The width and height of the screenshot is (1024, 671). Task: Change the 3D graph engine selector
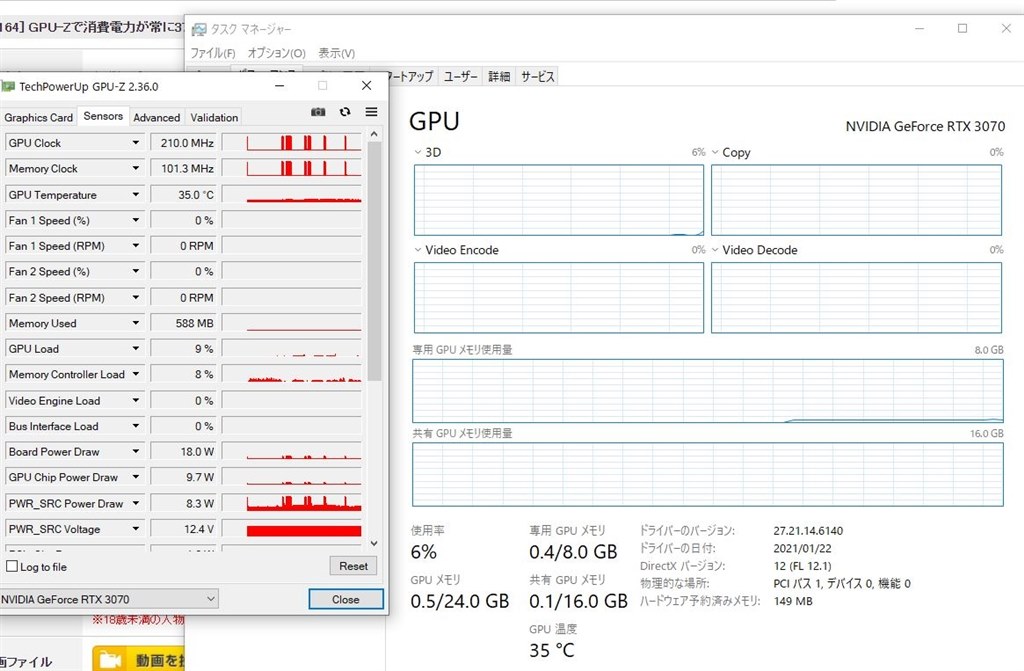click(x=418, y=152)
